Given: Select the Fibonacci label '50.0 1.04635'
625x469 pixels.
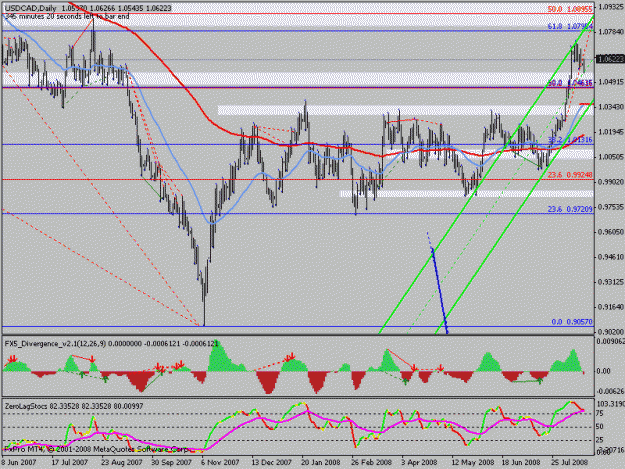Looking at the screenshot, I should 570,83.
